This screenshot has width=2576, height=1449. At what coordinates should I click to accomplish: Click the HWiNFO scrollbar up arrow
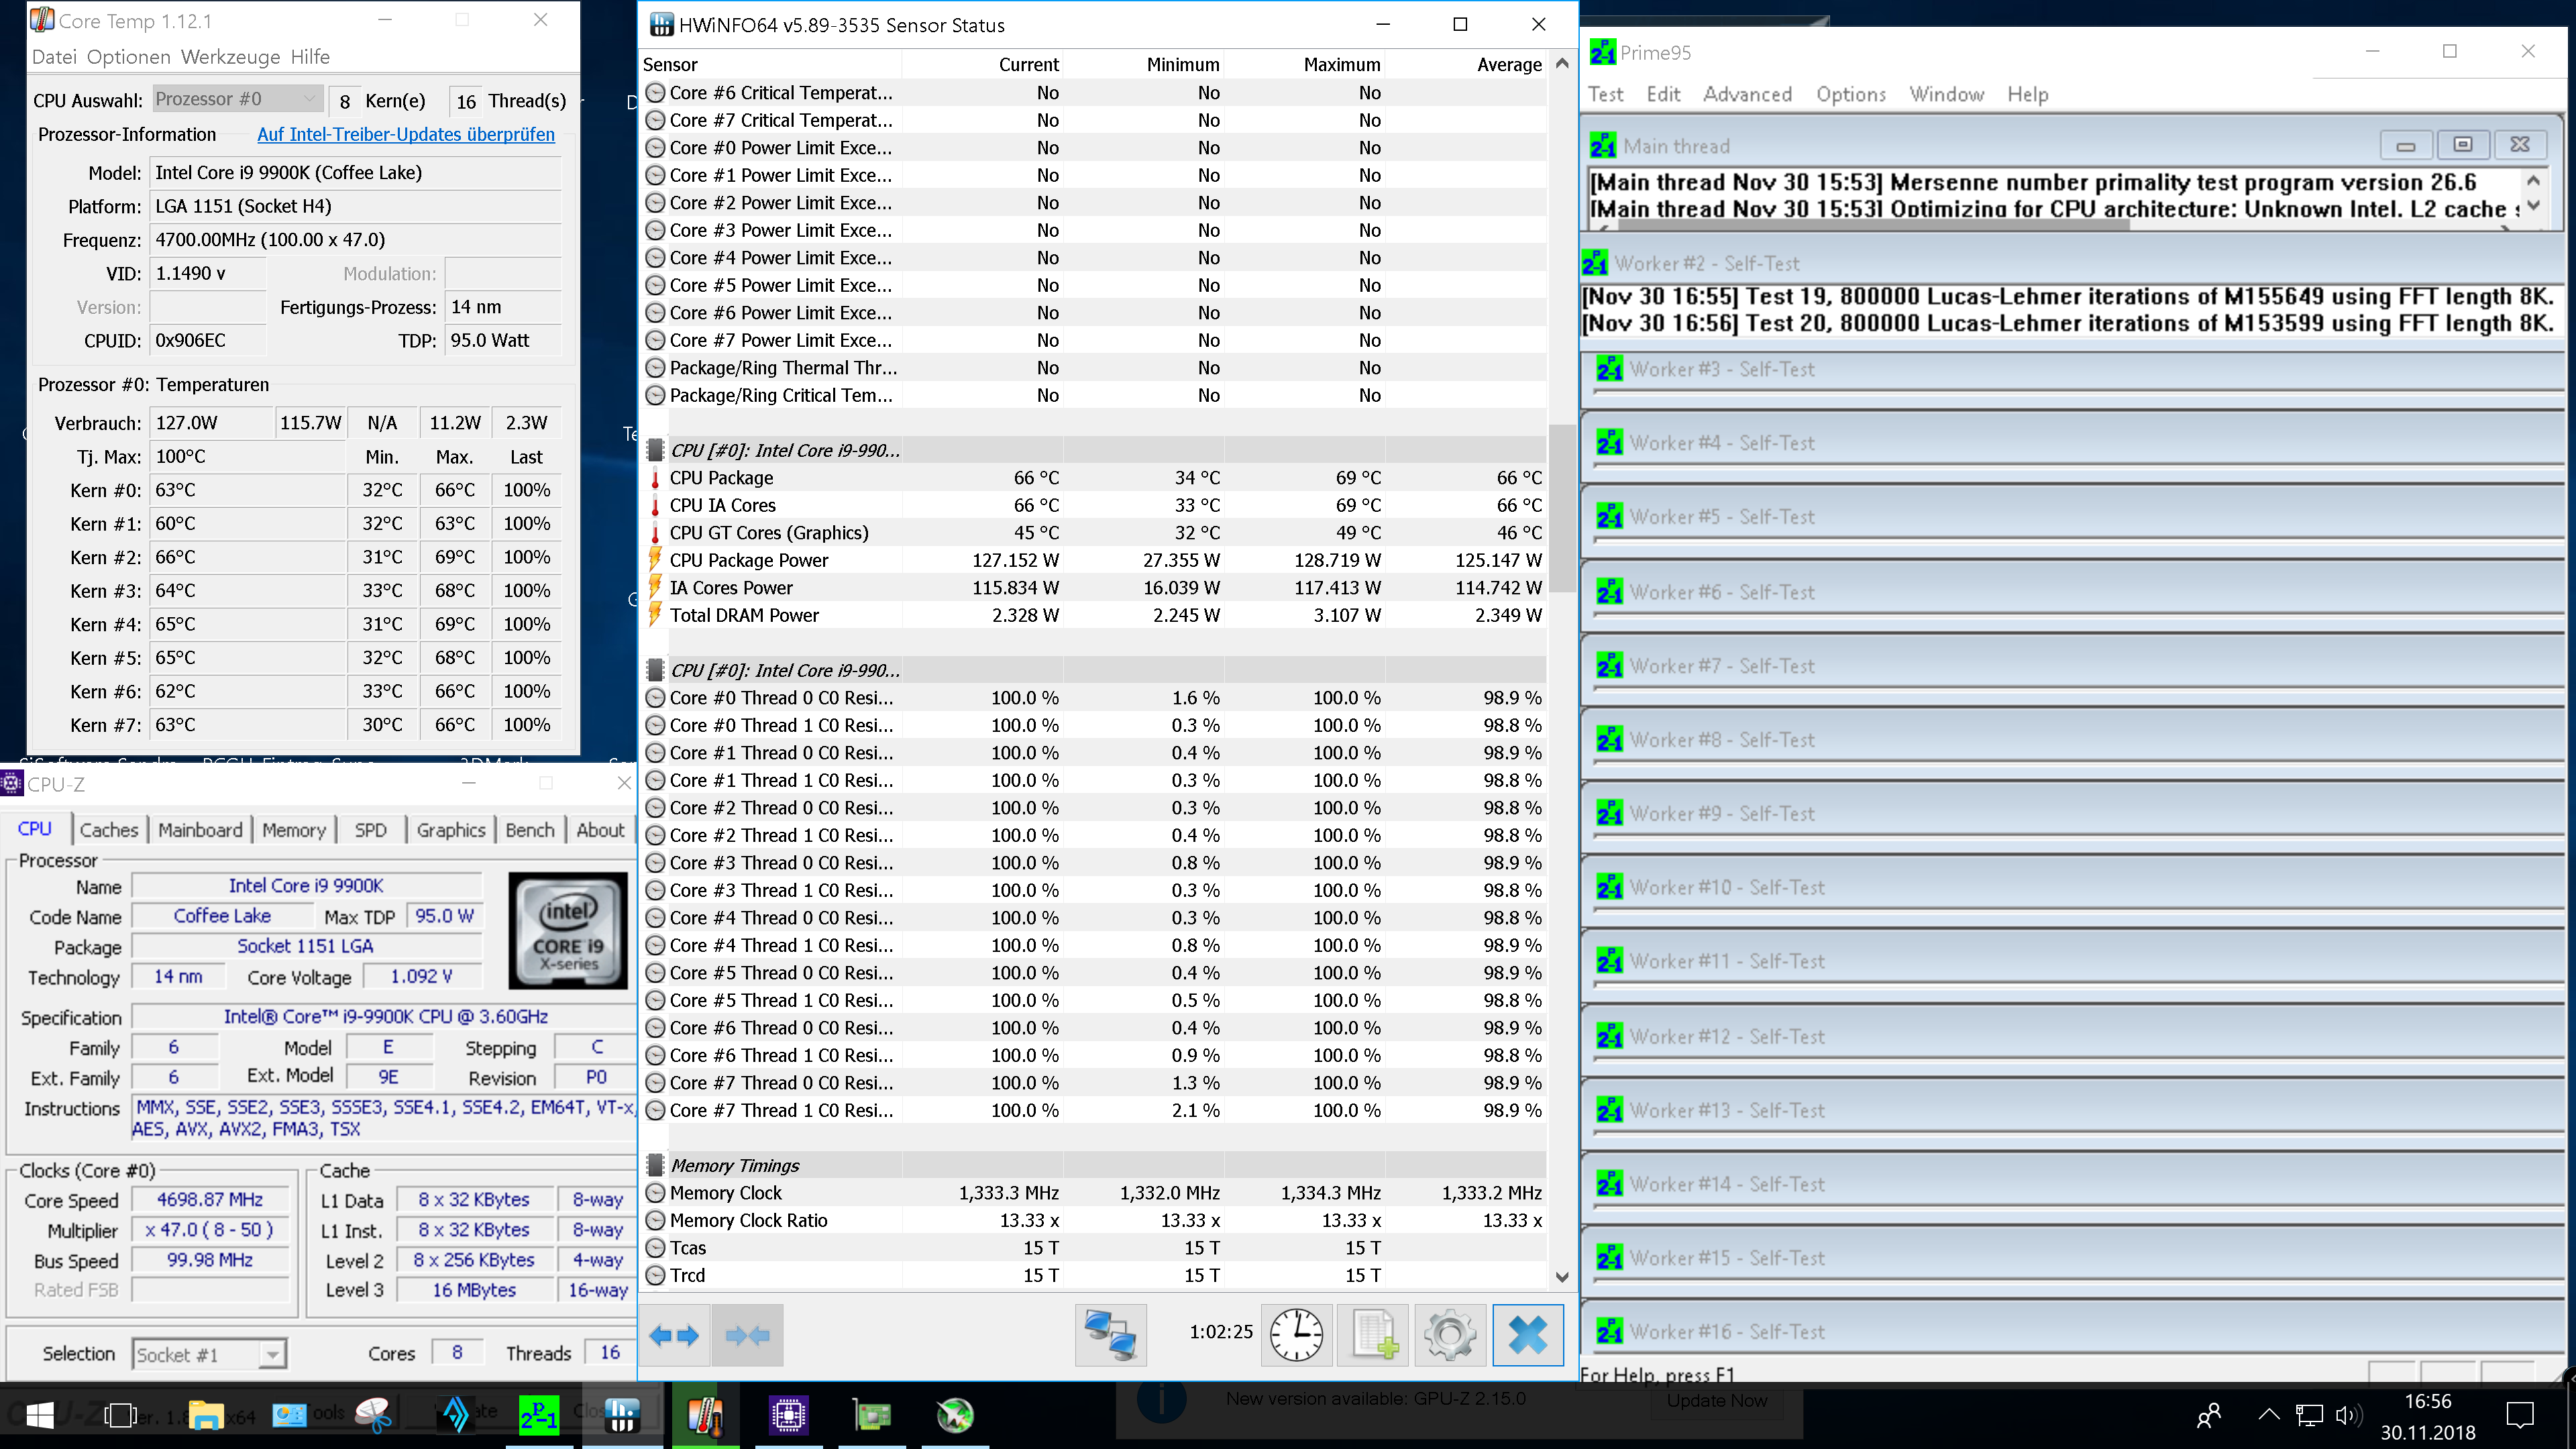[1562, 63]
